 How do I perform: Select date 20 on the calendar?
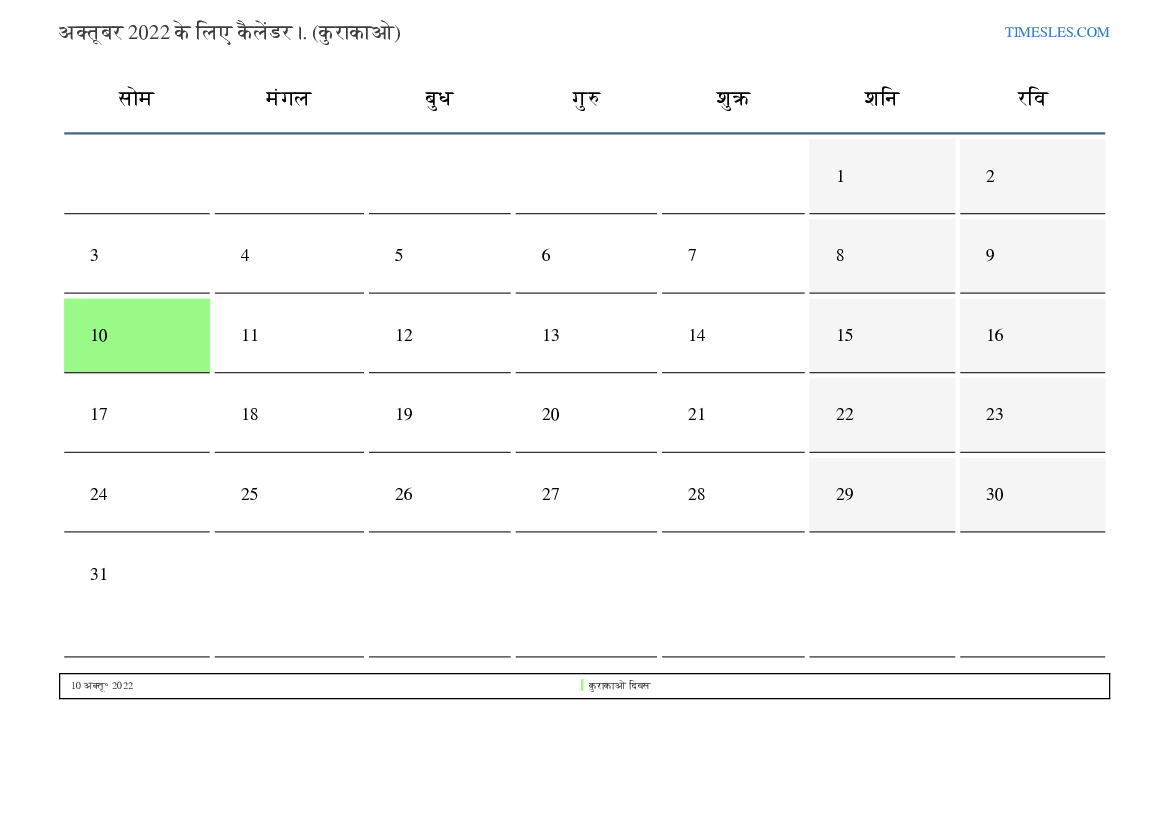pyautogui.click(x=586, y=415)
